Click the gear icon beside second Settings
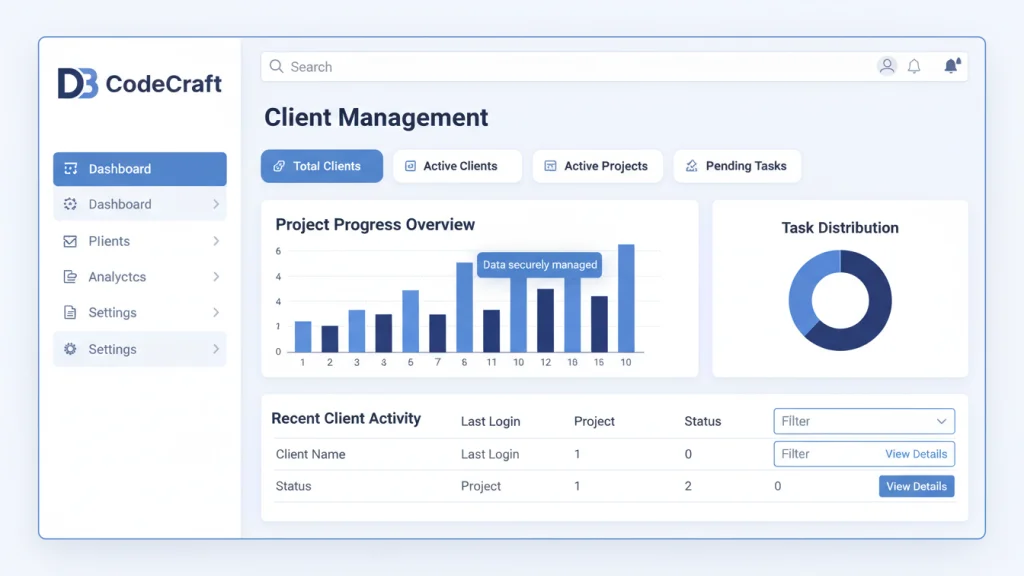1024x576 pixels. pos(70,349)
